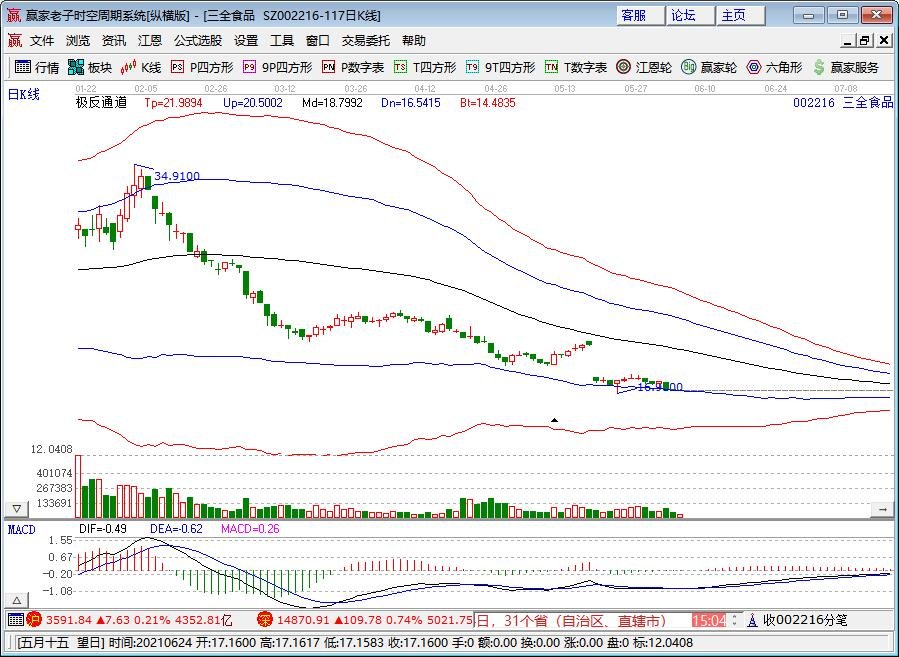Viewport: 899px width, 657px height.
Task: Launch the 江恩轮 Gann wheel tool
Action: pyautogui.click(x=644, y=68)
